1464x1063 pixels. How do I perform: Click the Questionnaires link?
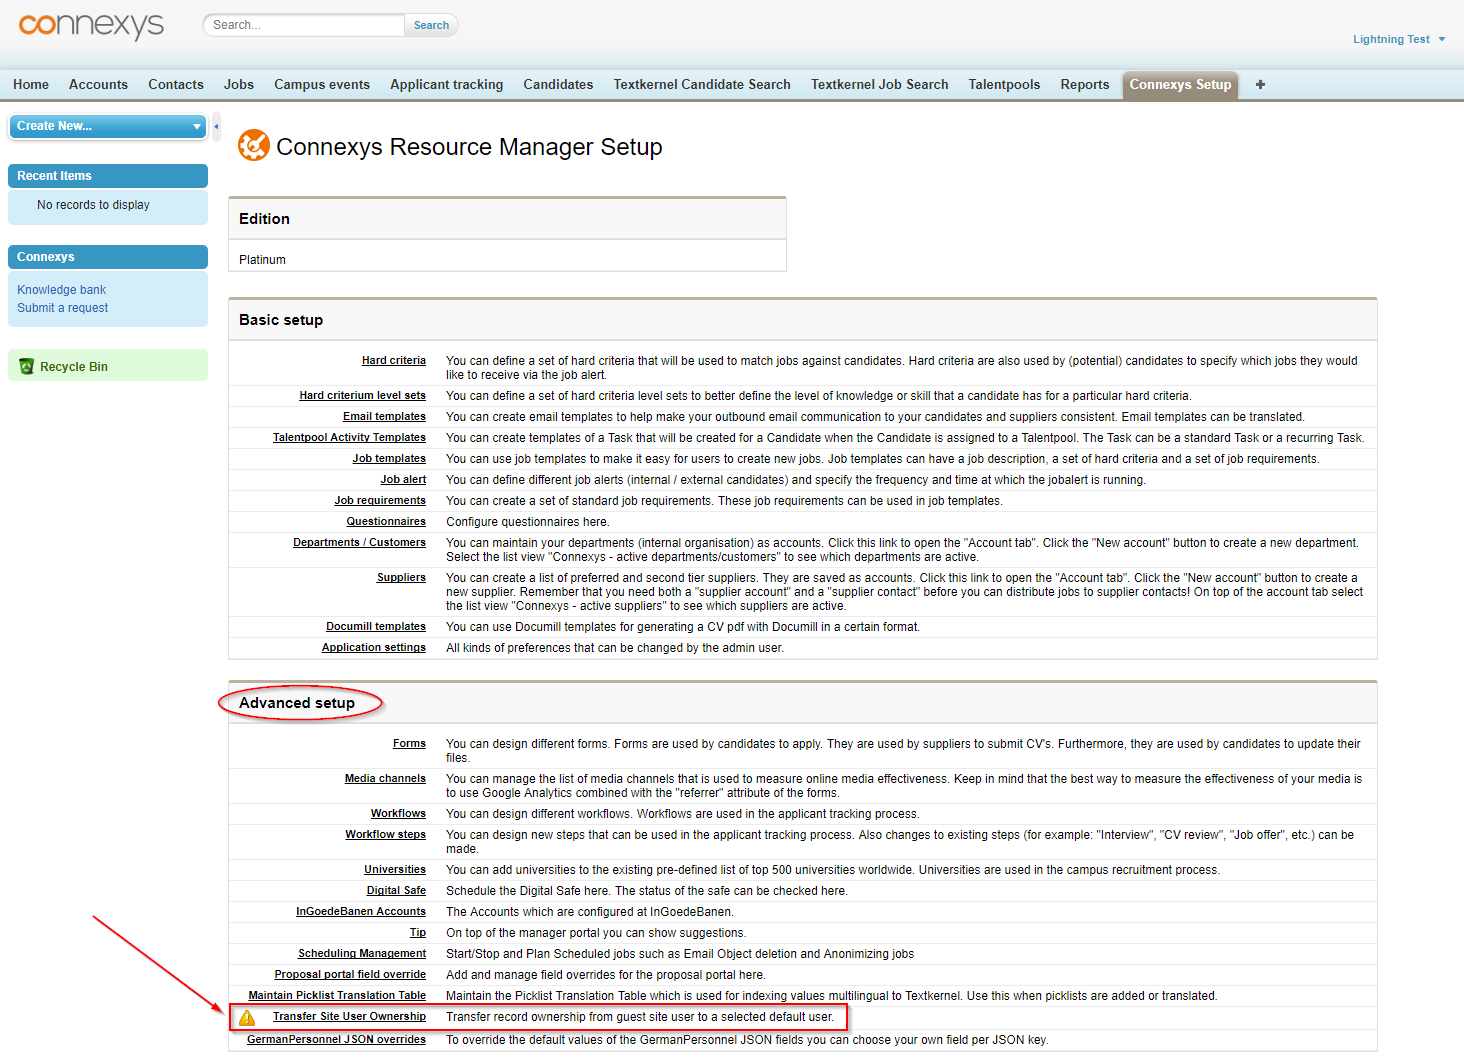click(386, 522)
